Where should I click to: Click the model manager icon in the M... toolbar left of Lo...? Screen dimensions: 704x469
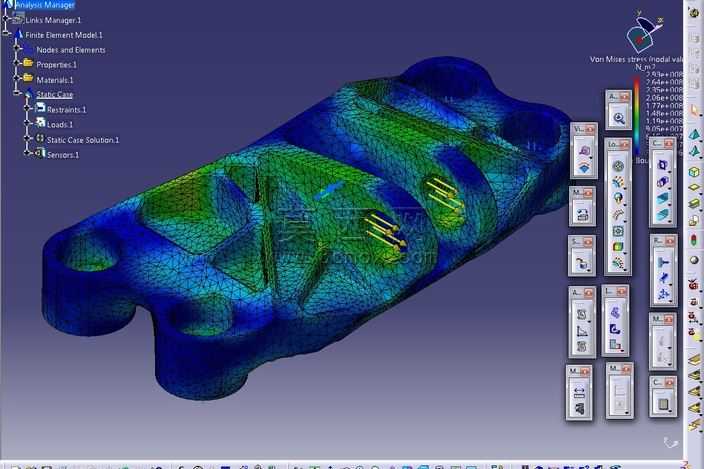582,215
